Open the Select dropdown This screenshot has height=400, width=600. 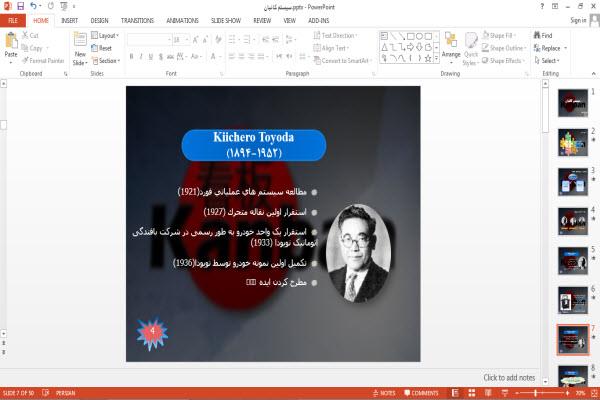(547, 61)
